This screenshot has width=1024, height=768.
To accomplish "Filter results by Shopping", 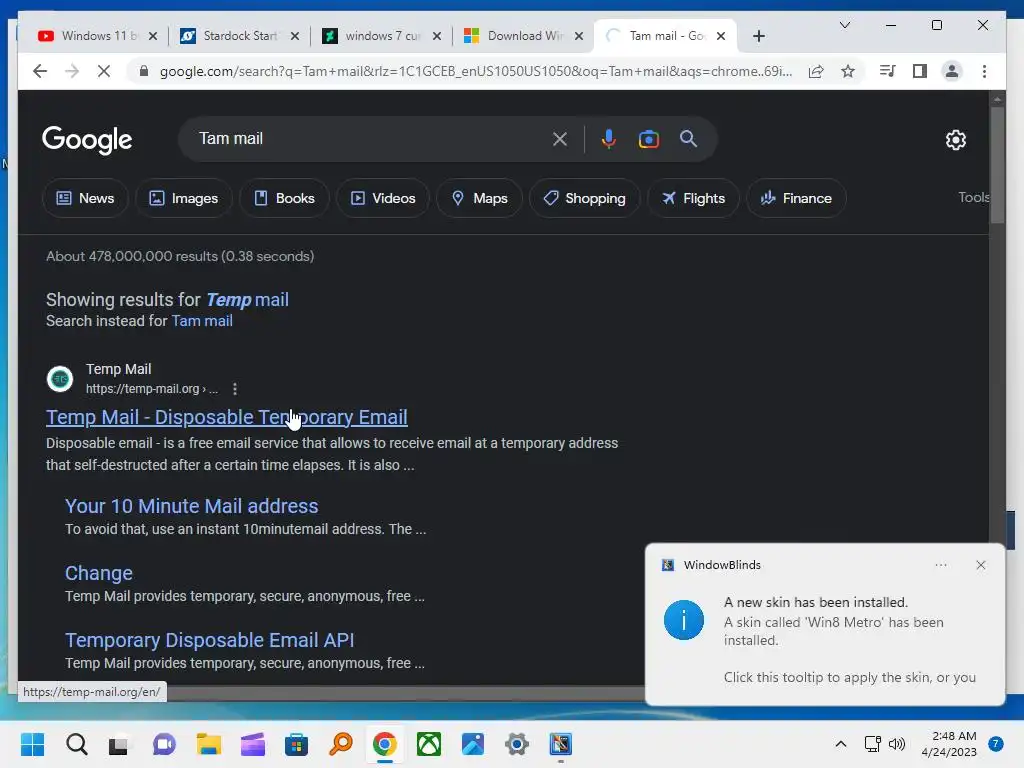I will [584, 198].
